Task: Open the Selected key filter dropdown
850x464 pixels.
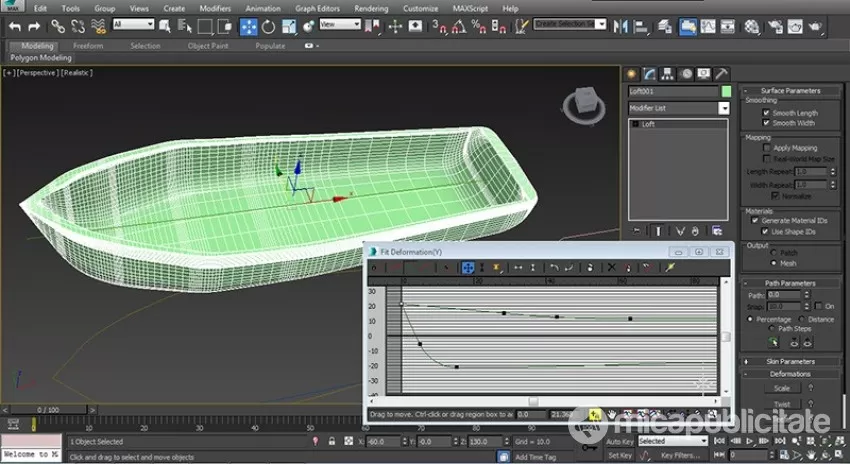Action: 673,441
